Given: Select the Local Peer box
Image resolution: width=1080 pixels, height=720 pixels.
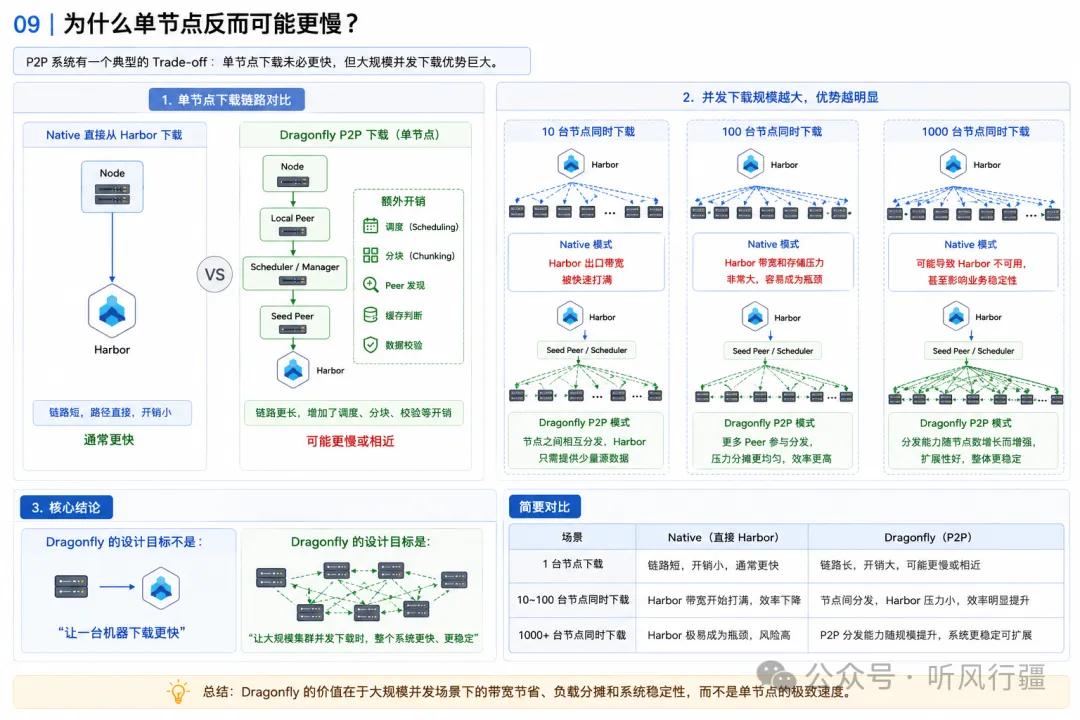Looking at the screenshot, I should [295, 225].
